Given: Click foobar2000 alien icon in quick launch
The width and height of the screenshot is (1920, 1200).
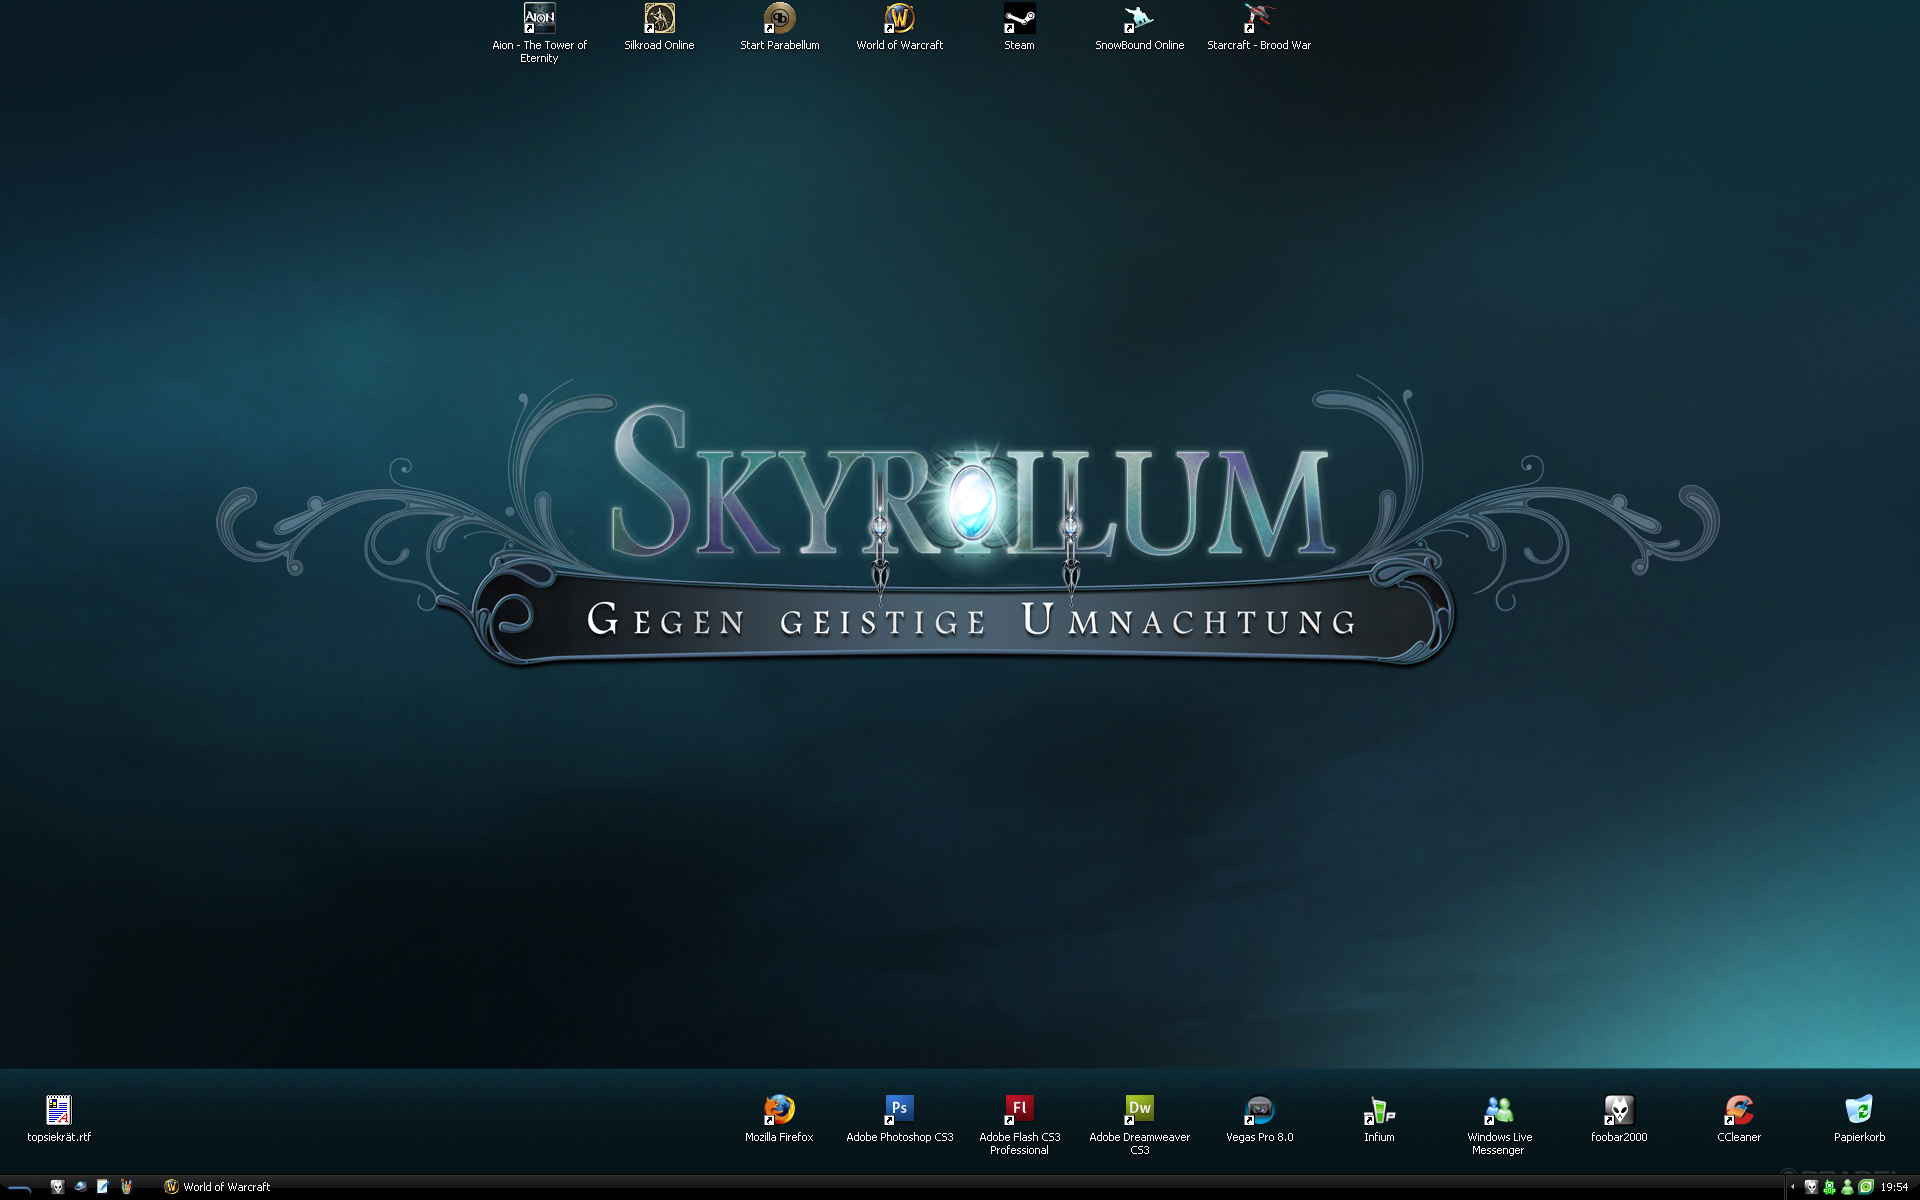Looking at the screenshot, I should (57, 1187).
